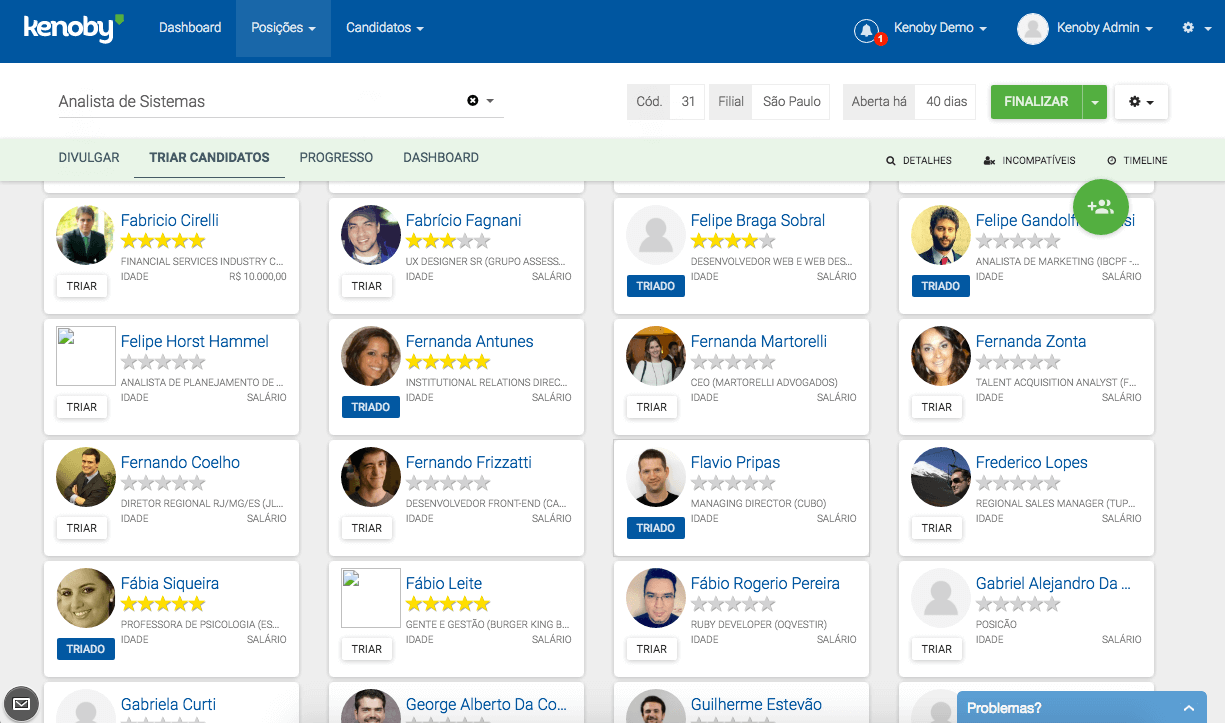
Task: Click Fernanda Martorelli's photo
Action: tap(656, 356)
